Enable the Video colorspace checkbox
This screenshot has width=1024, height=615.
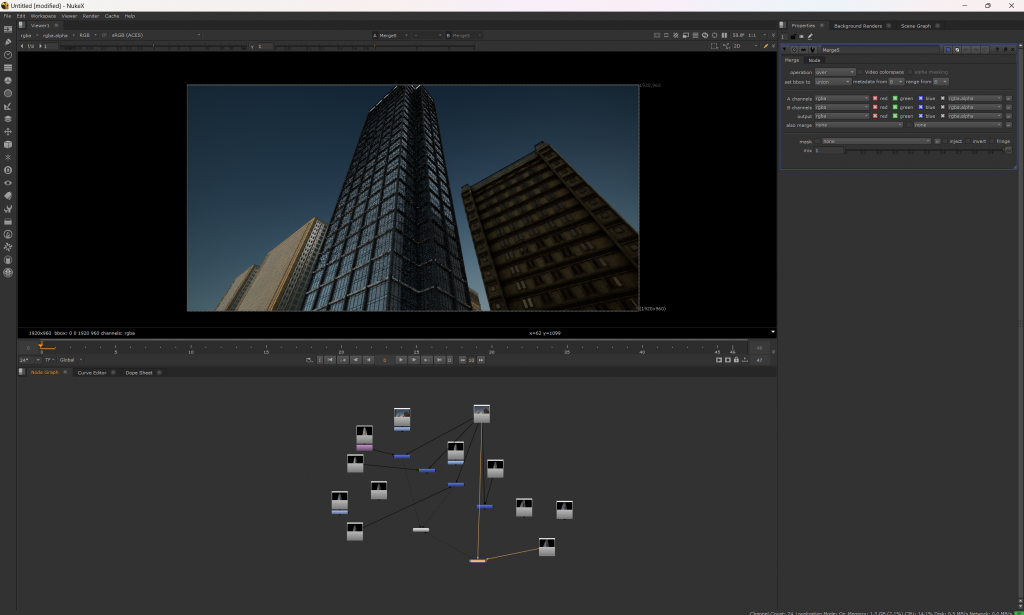(x=860, y=72)
